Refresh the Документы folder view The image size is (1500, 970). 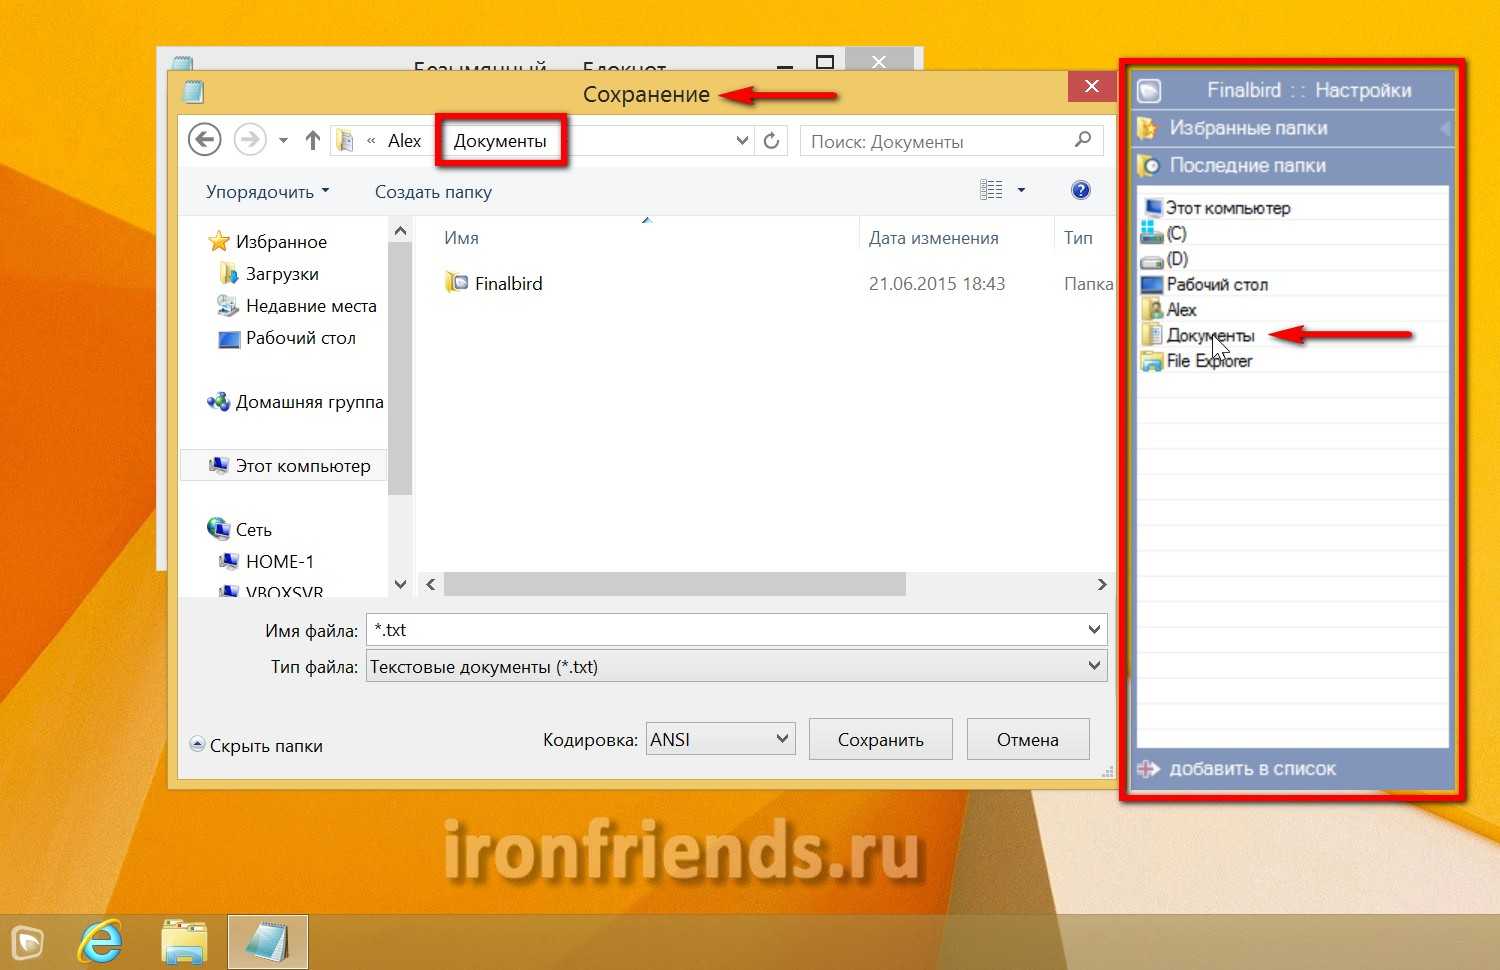pyautogui.click(x=771, y=141)
